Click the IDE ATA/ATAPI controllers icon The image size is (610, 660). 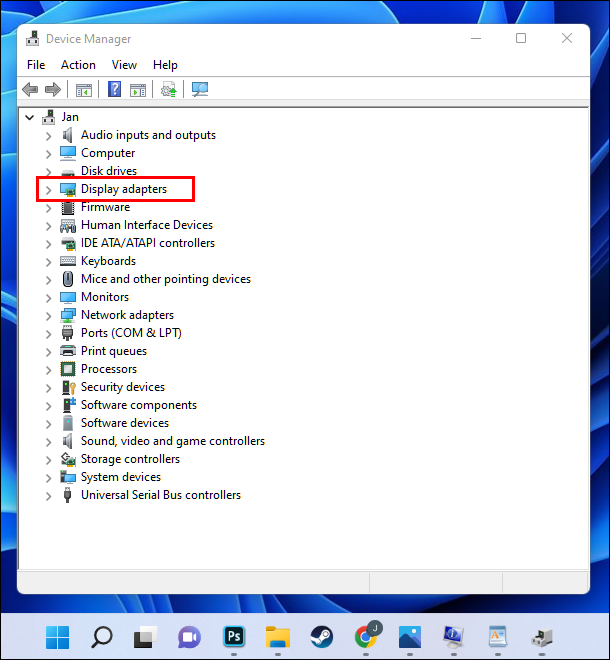68,243
